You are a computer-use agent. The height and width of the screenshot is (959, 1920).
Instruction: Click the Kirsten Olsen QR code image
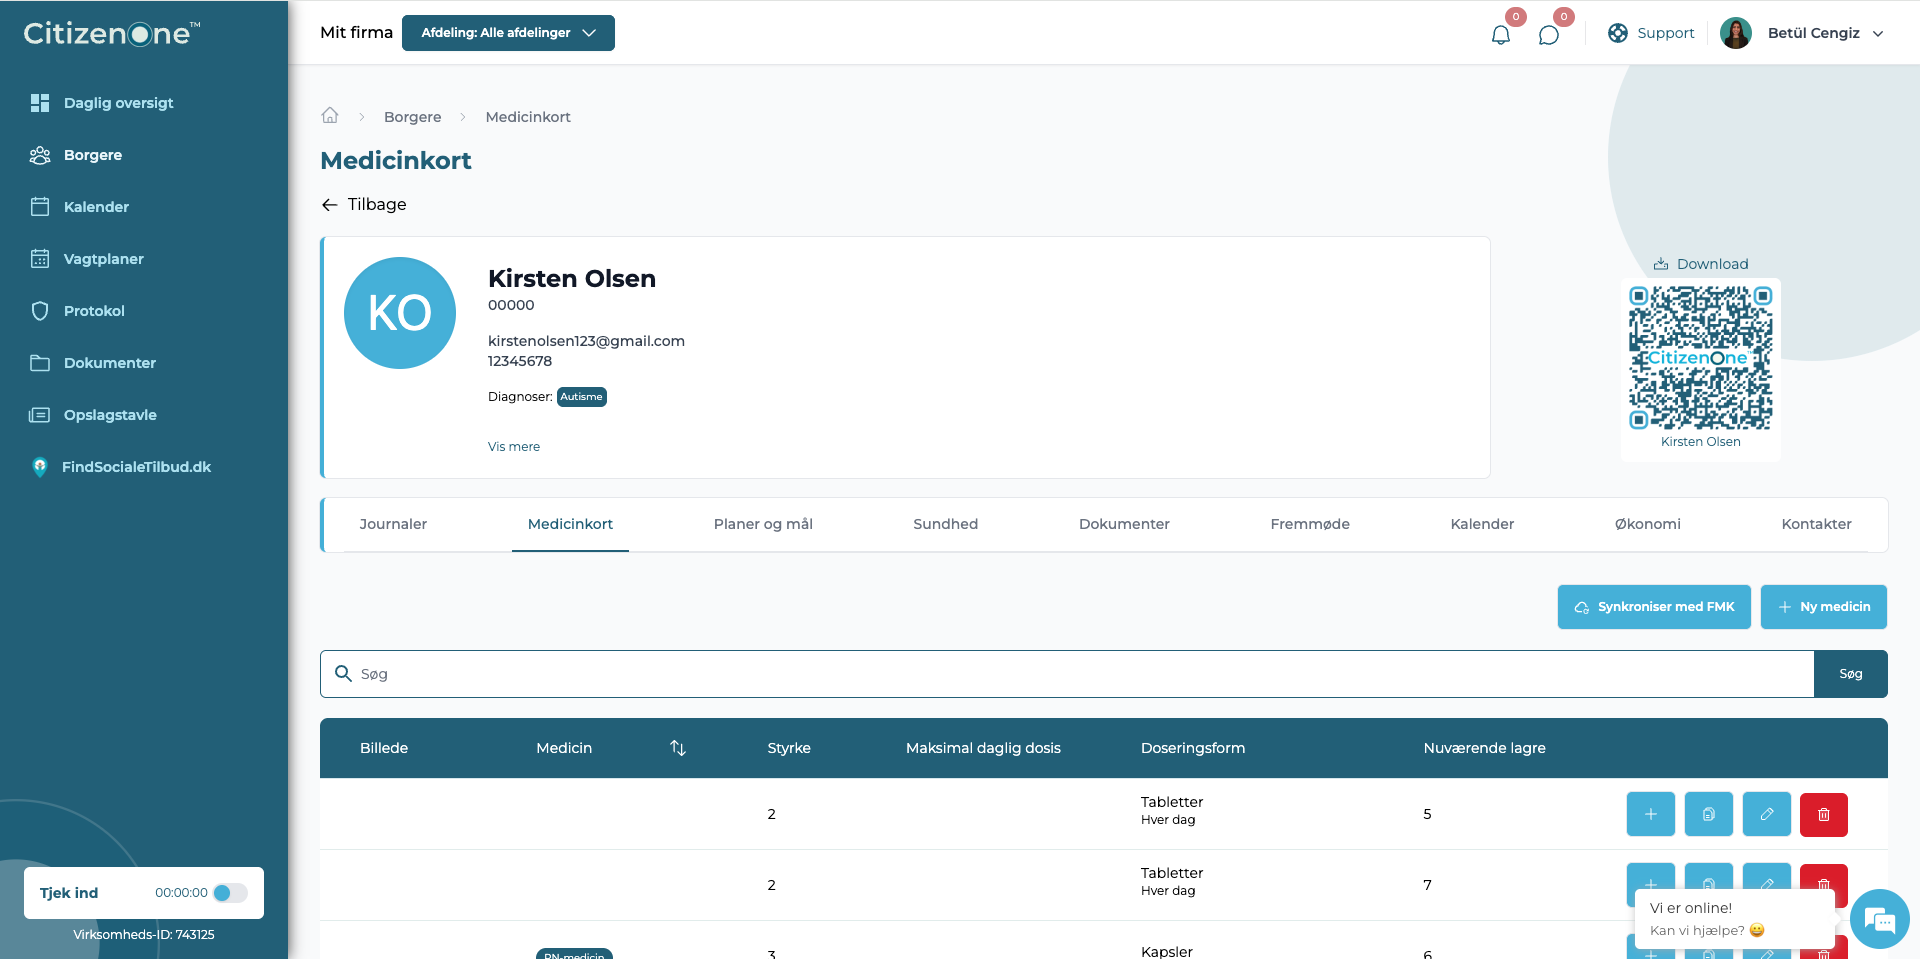click(x=1701, y=358)
